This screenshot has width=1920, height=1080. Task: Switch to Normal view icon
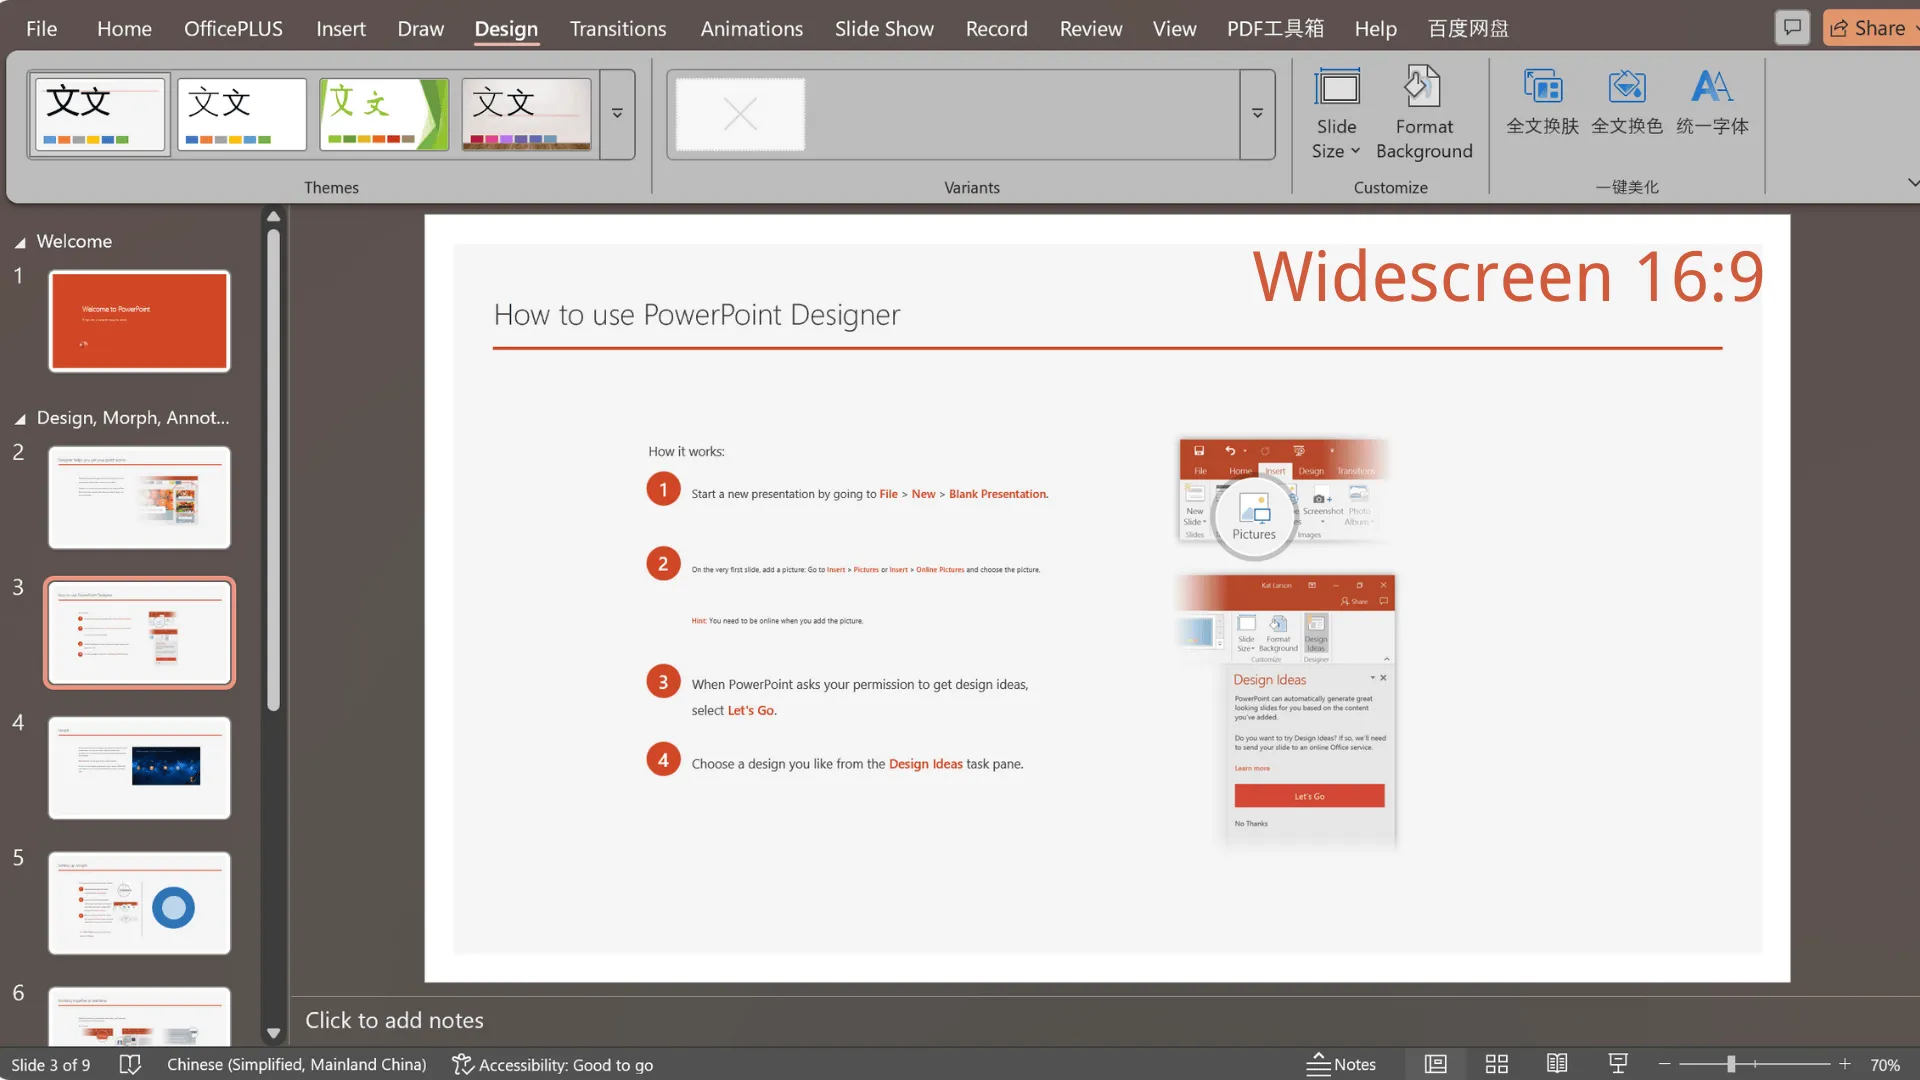[1435, 1065]
